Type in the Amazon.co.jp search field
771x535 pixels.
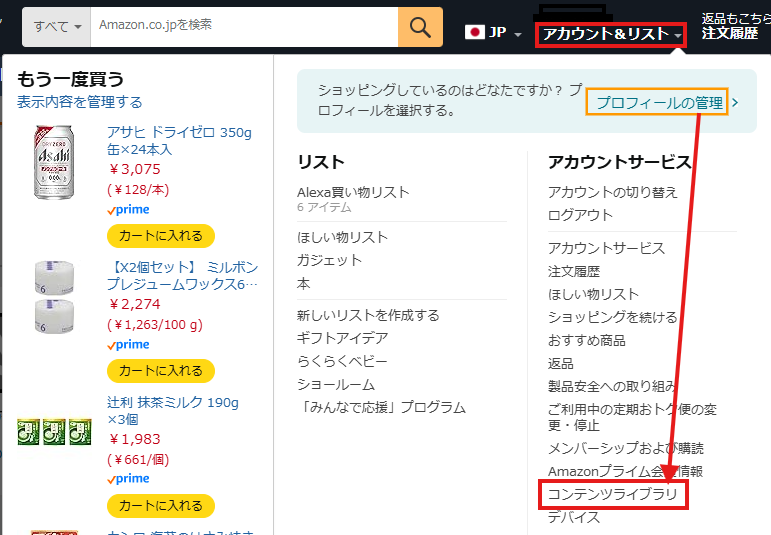tap(243, 26)
